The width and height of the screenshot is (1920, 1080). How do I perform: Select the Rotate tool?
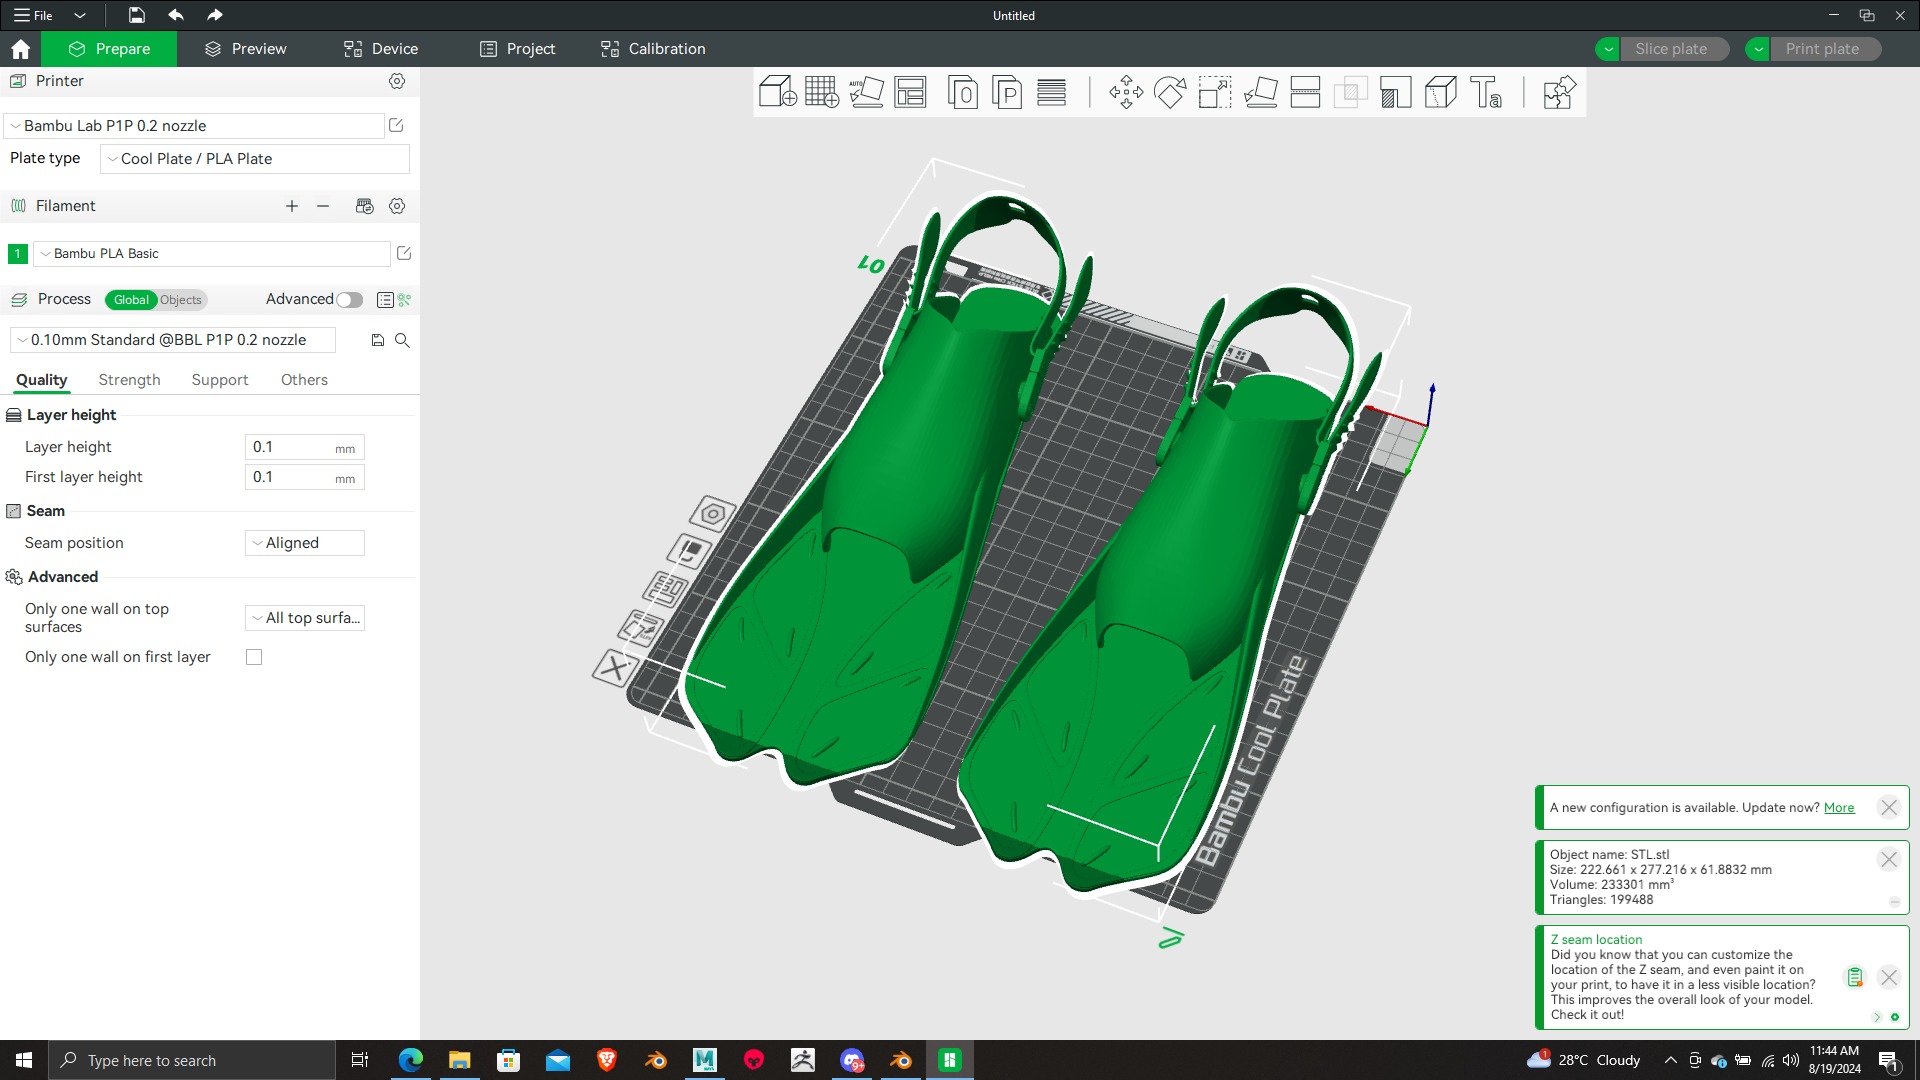click(x=1170, y=92)
